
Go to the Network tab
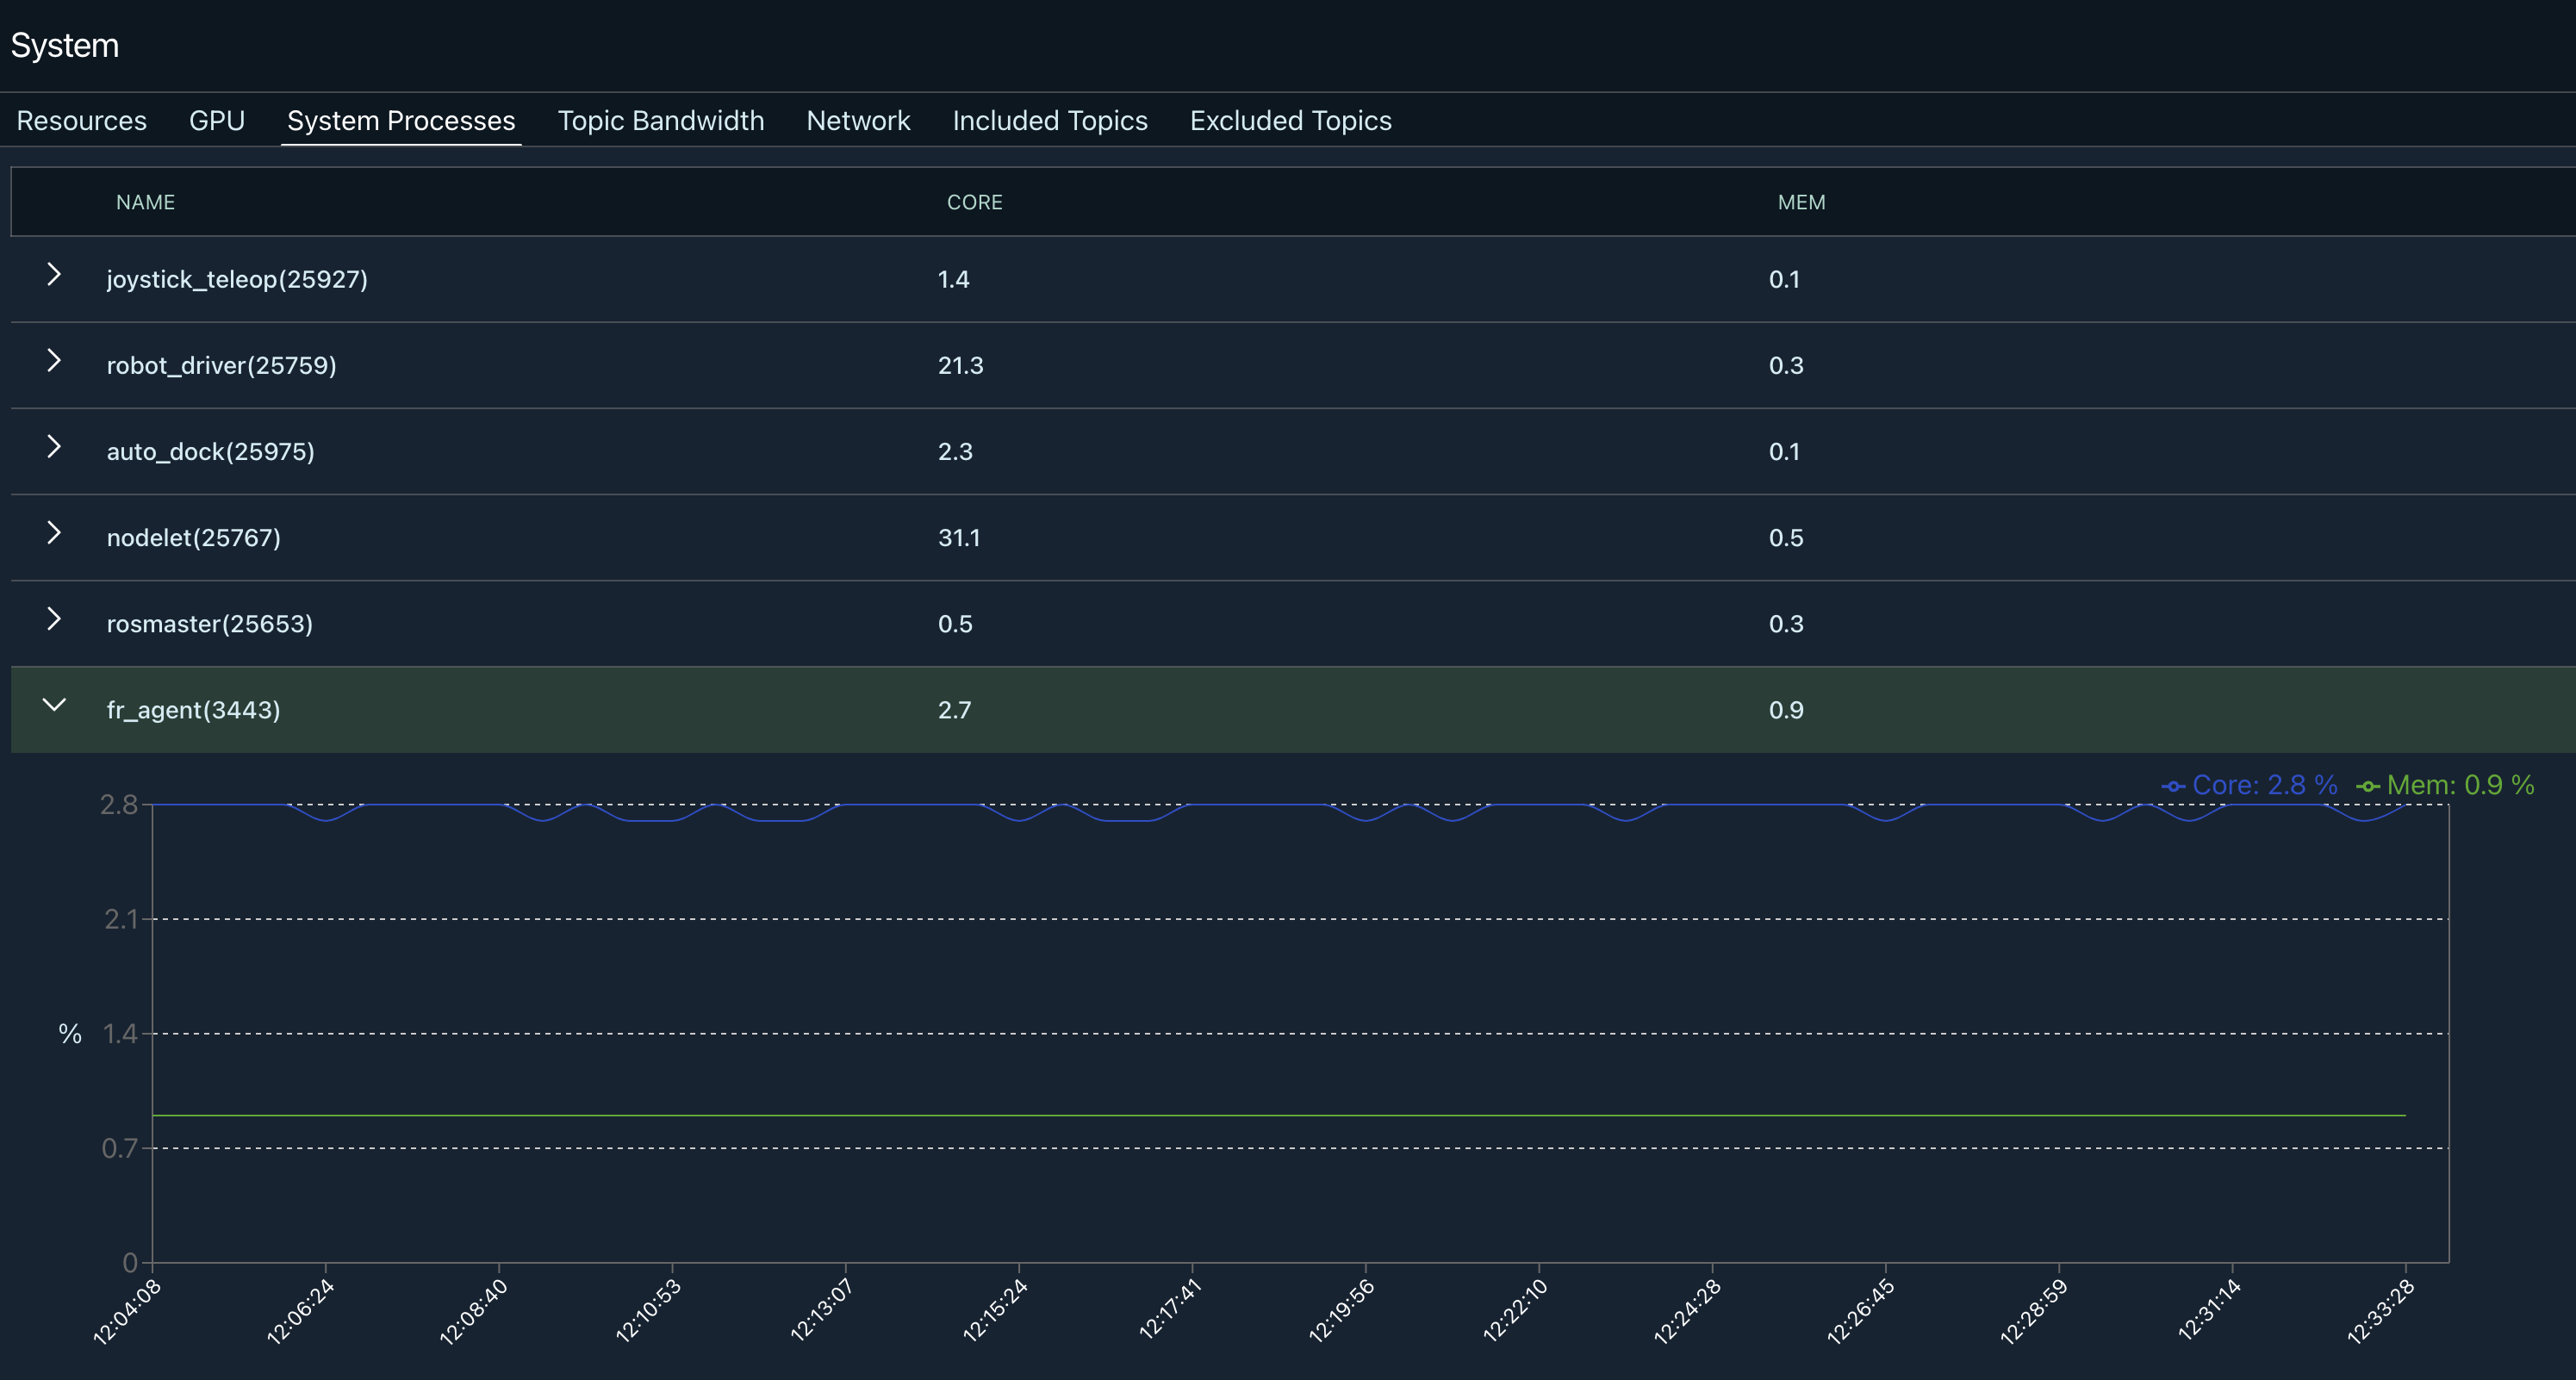click(858, 120)
